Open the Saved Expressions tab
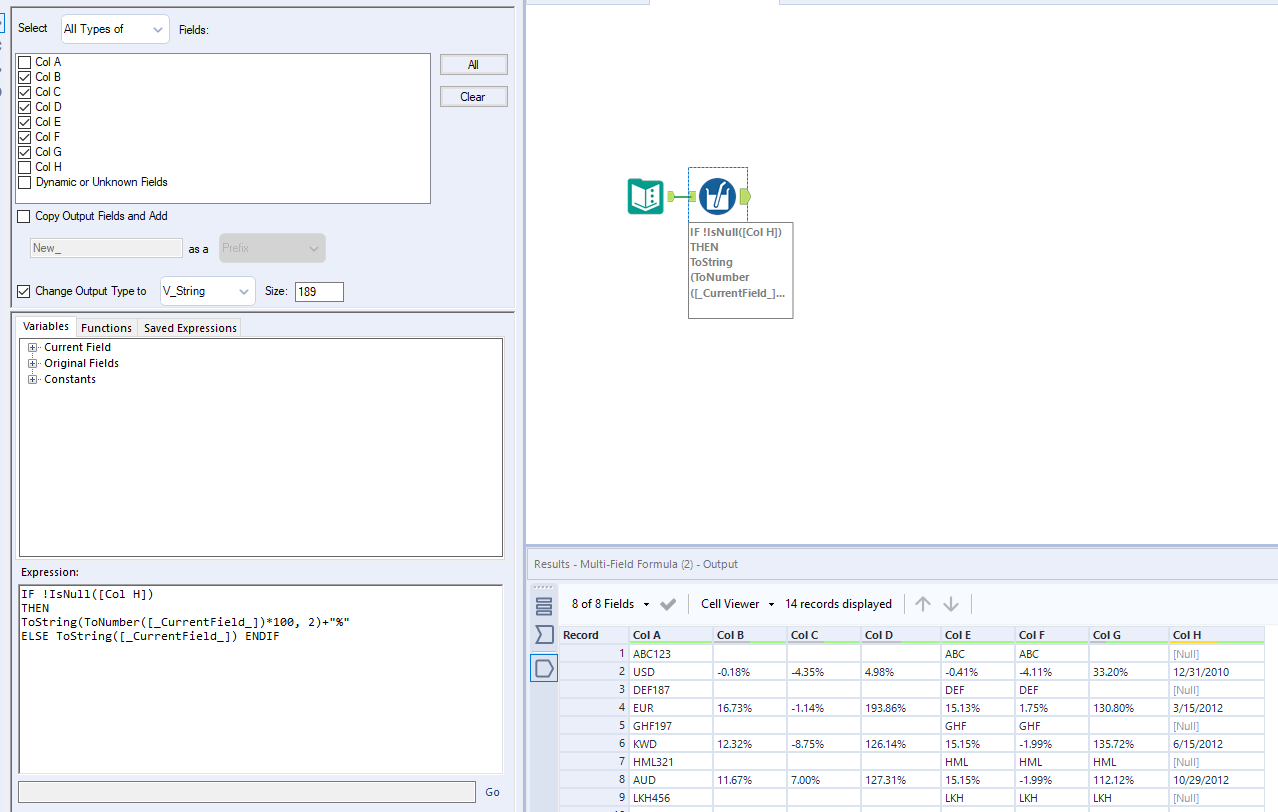The image size is (1278, 812). 189,327
